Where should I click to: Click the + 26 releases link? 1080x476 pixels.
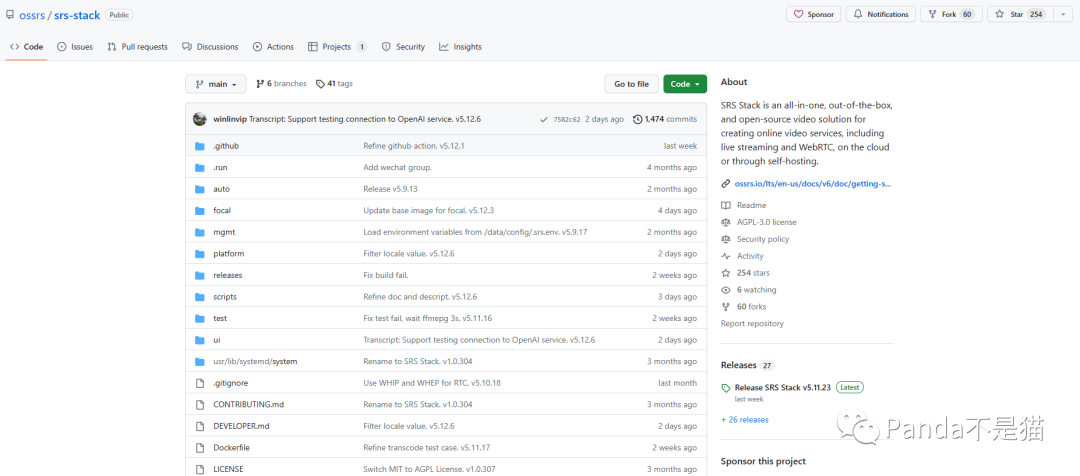click(745, 420)
